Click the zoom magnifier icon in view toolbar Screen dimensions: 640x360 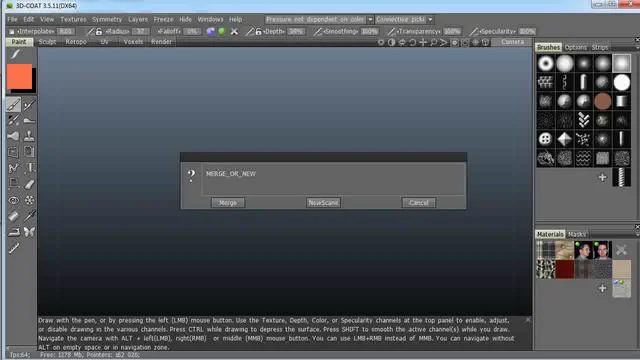(433, 42)
